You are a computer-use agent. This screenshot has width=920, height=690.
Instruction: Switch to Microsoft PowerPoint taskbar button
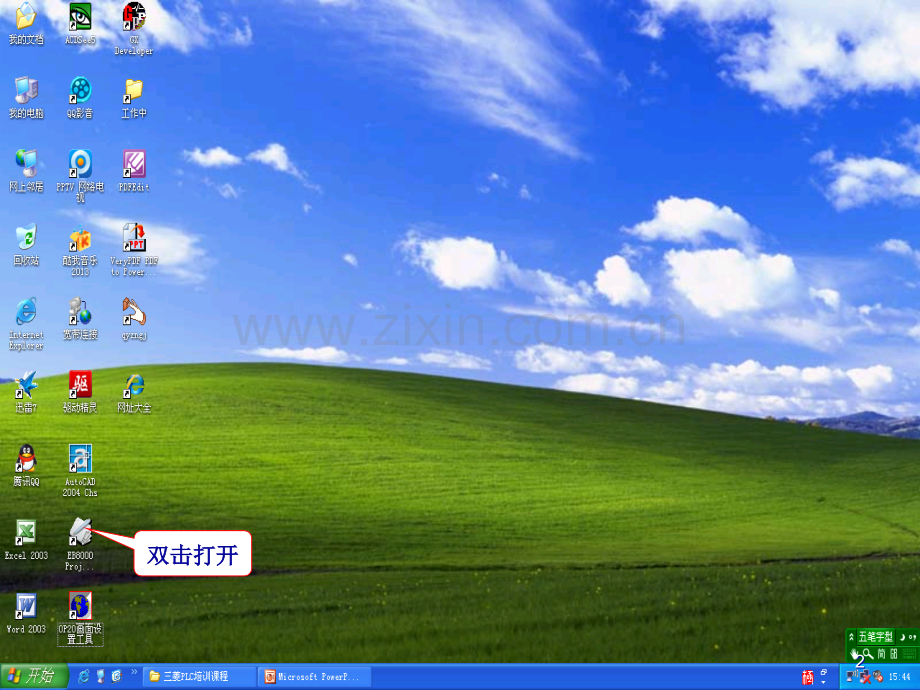pyautogui.click(x=316, y=677)
